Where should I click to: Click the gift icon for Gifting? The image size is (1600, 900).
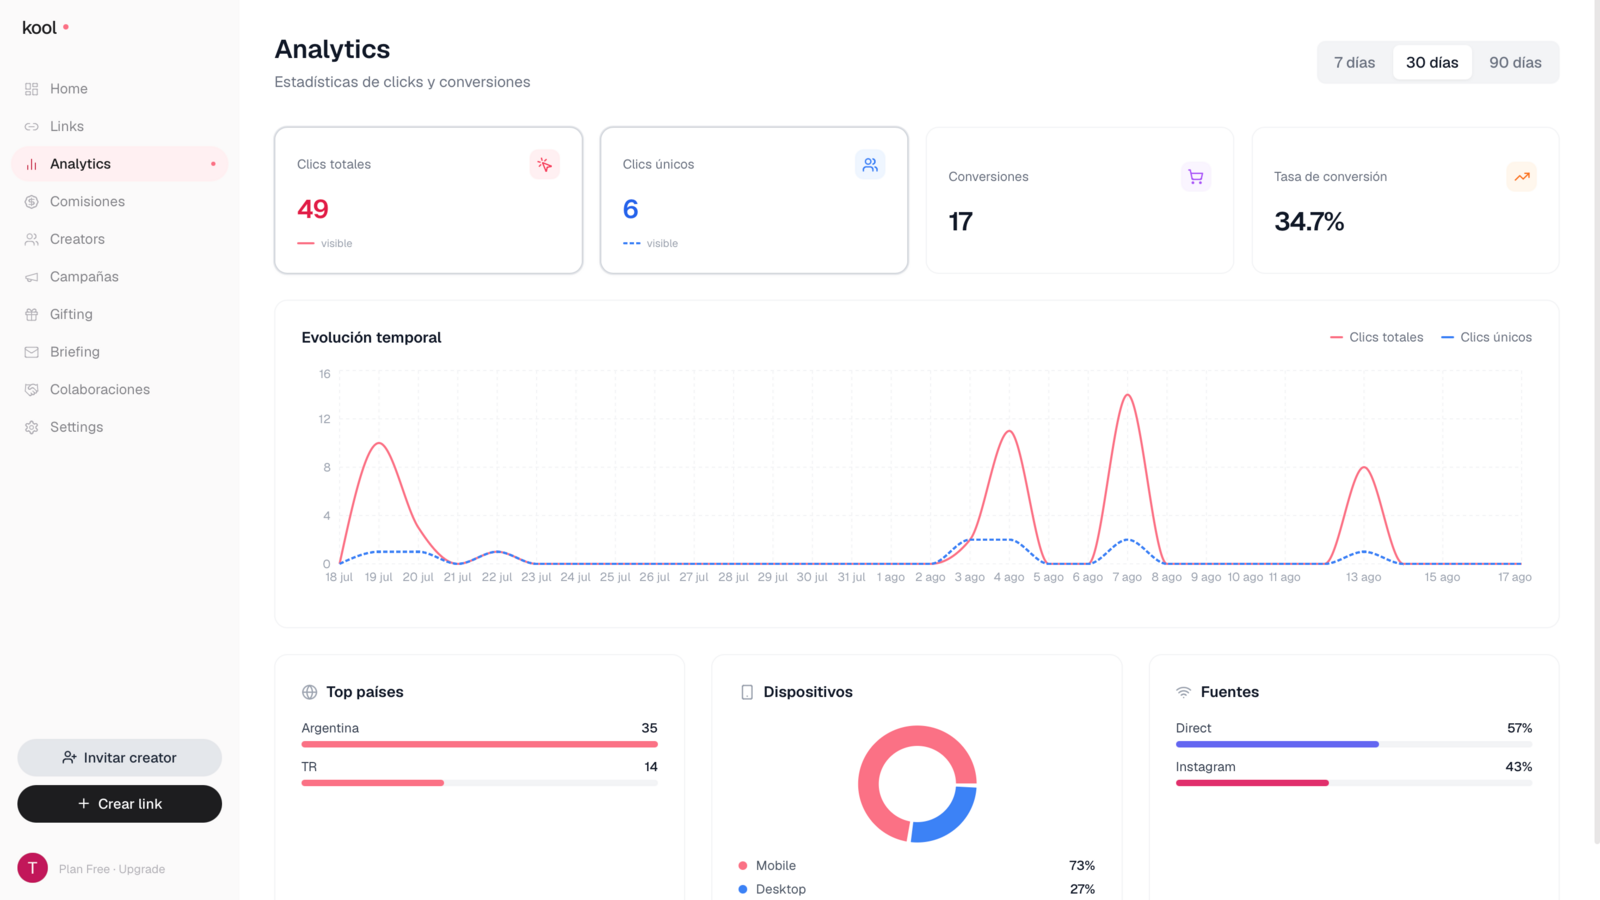point(32,314)
